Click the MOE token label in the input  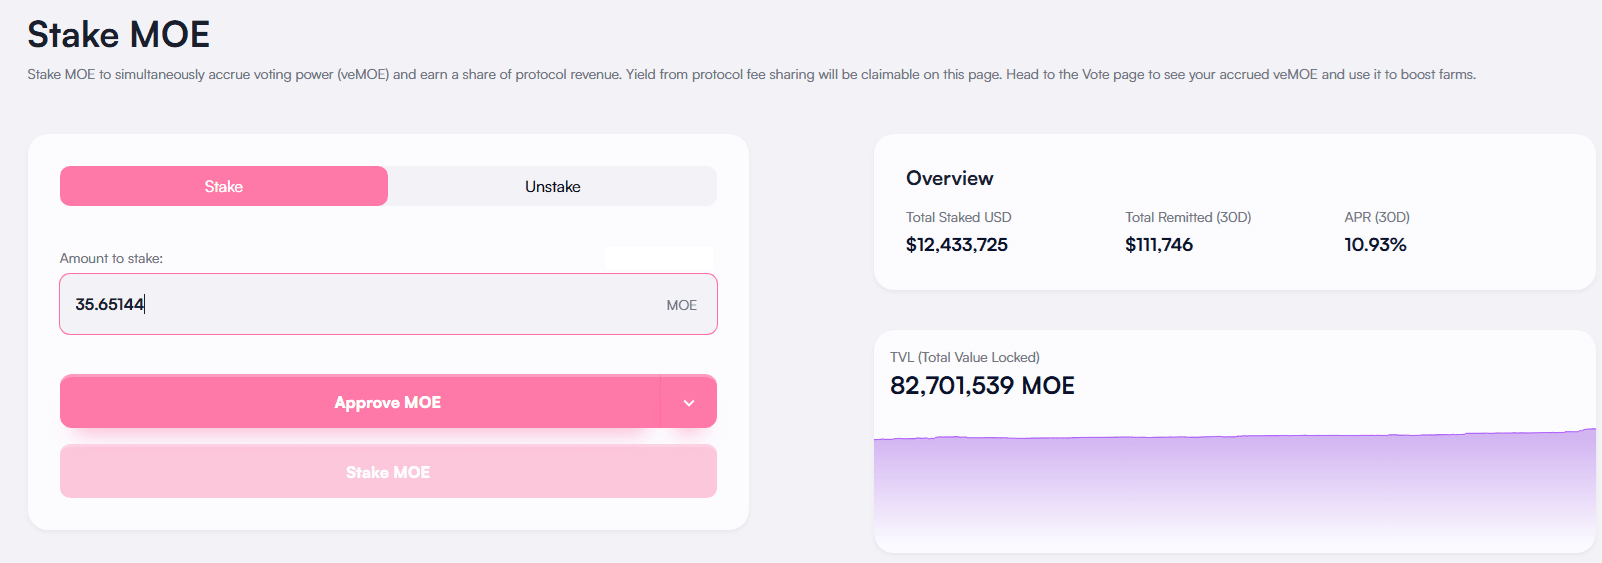(x=681, y=305)
